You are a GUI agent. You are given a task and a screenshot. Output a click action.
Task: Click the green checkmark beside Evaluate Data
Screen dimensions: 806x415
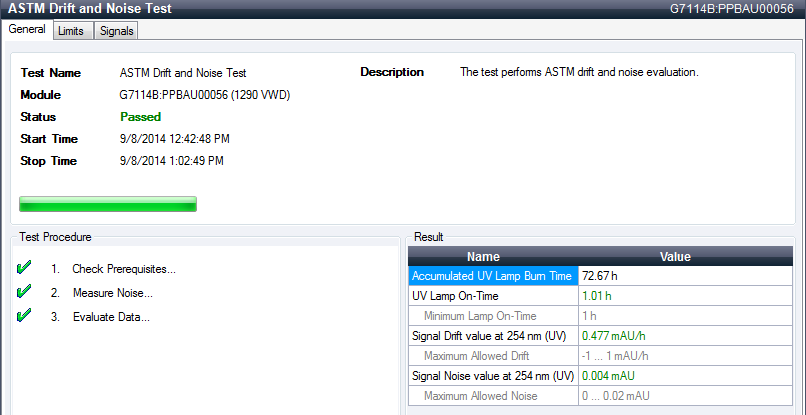click(x=25, y=316)
